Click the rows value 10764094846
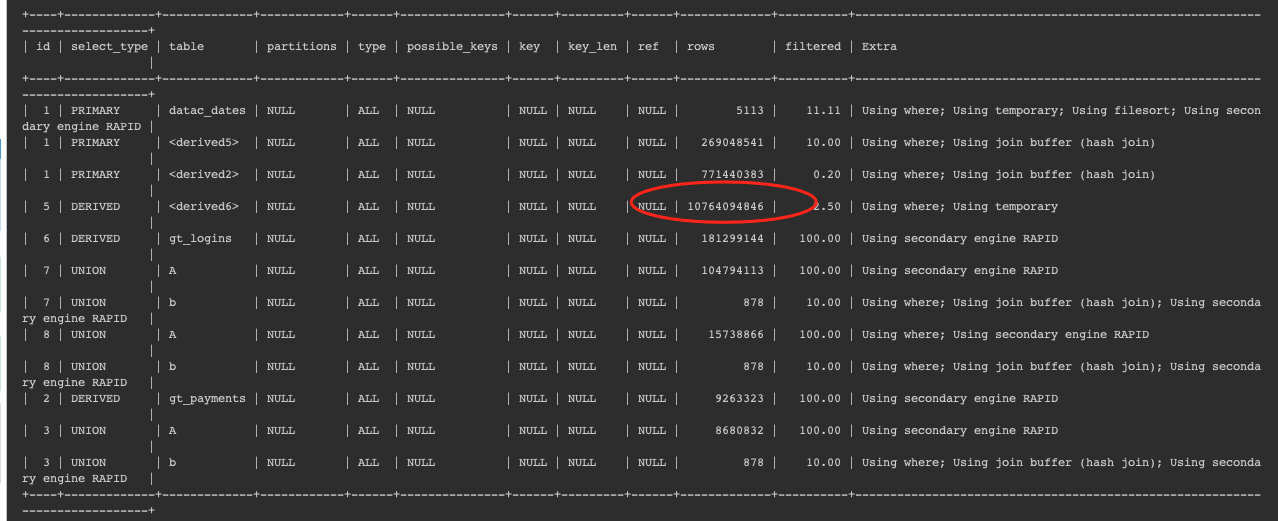 tap(725, 207)
